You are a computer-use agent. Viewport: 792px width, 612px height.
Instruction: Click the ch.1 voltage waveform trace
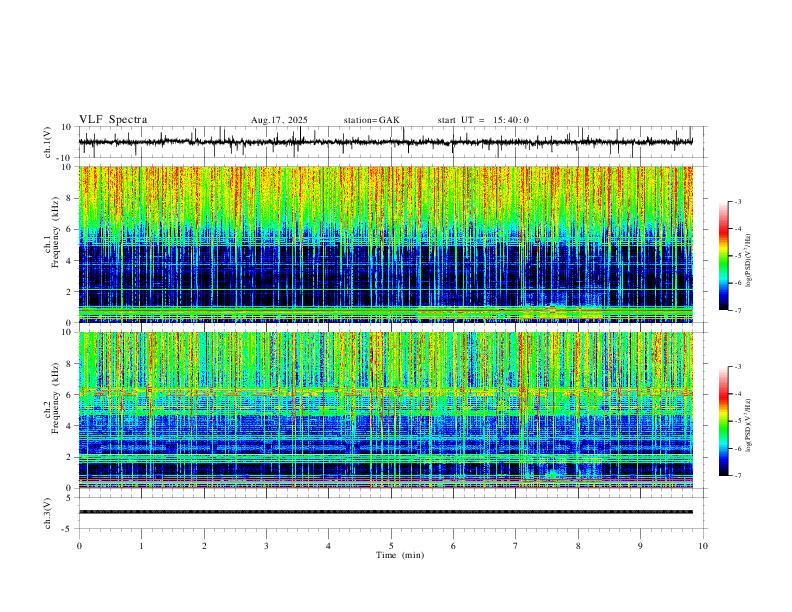pos(386,142)
